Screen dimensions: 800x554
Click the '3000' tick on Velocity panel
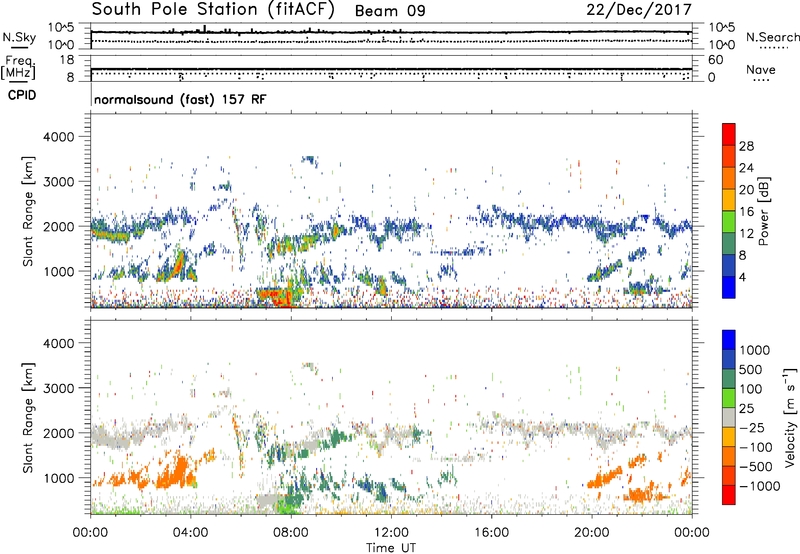coord(58,388)
